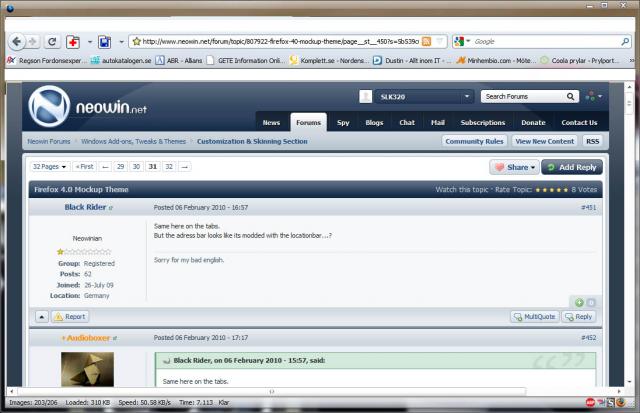The height and width of the screenshot is (413, 640).
Task: Expand the SLK320 user menu dropdown
Action: tap(467, 97)
